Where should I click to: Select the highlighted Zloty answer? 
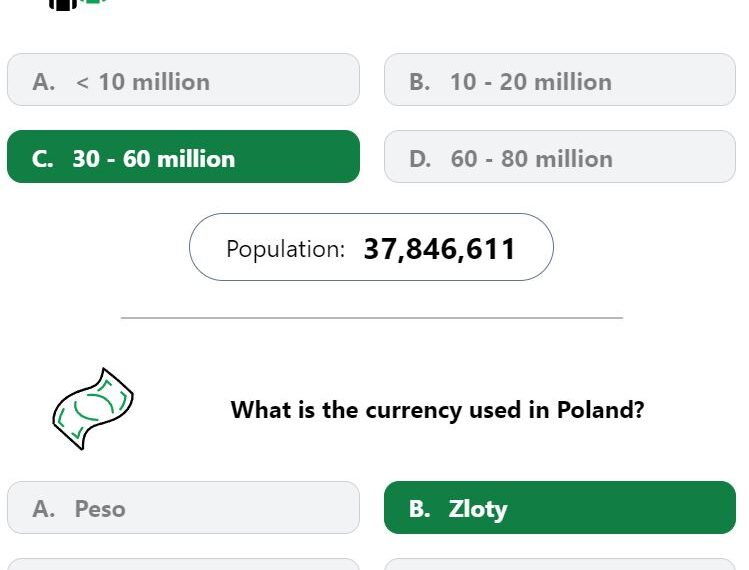(x=559, y=507)
